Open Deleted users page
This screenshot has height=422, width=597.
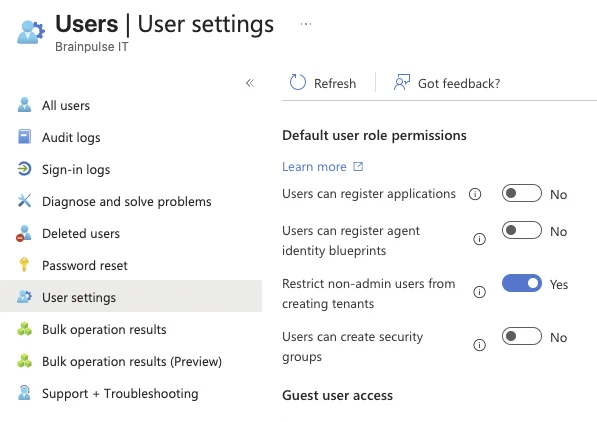click(x=131, y=233)
